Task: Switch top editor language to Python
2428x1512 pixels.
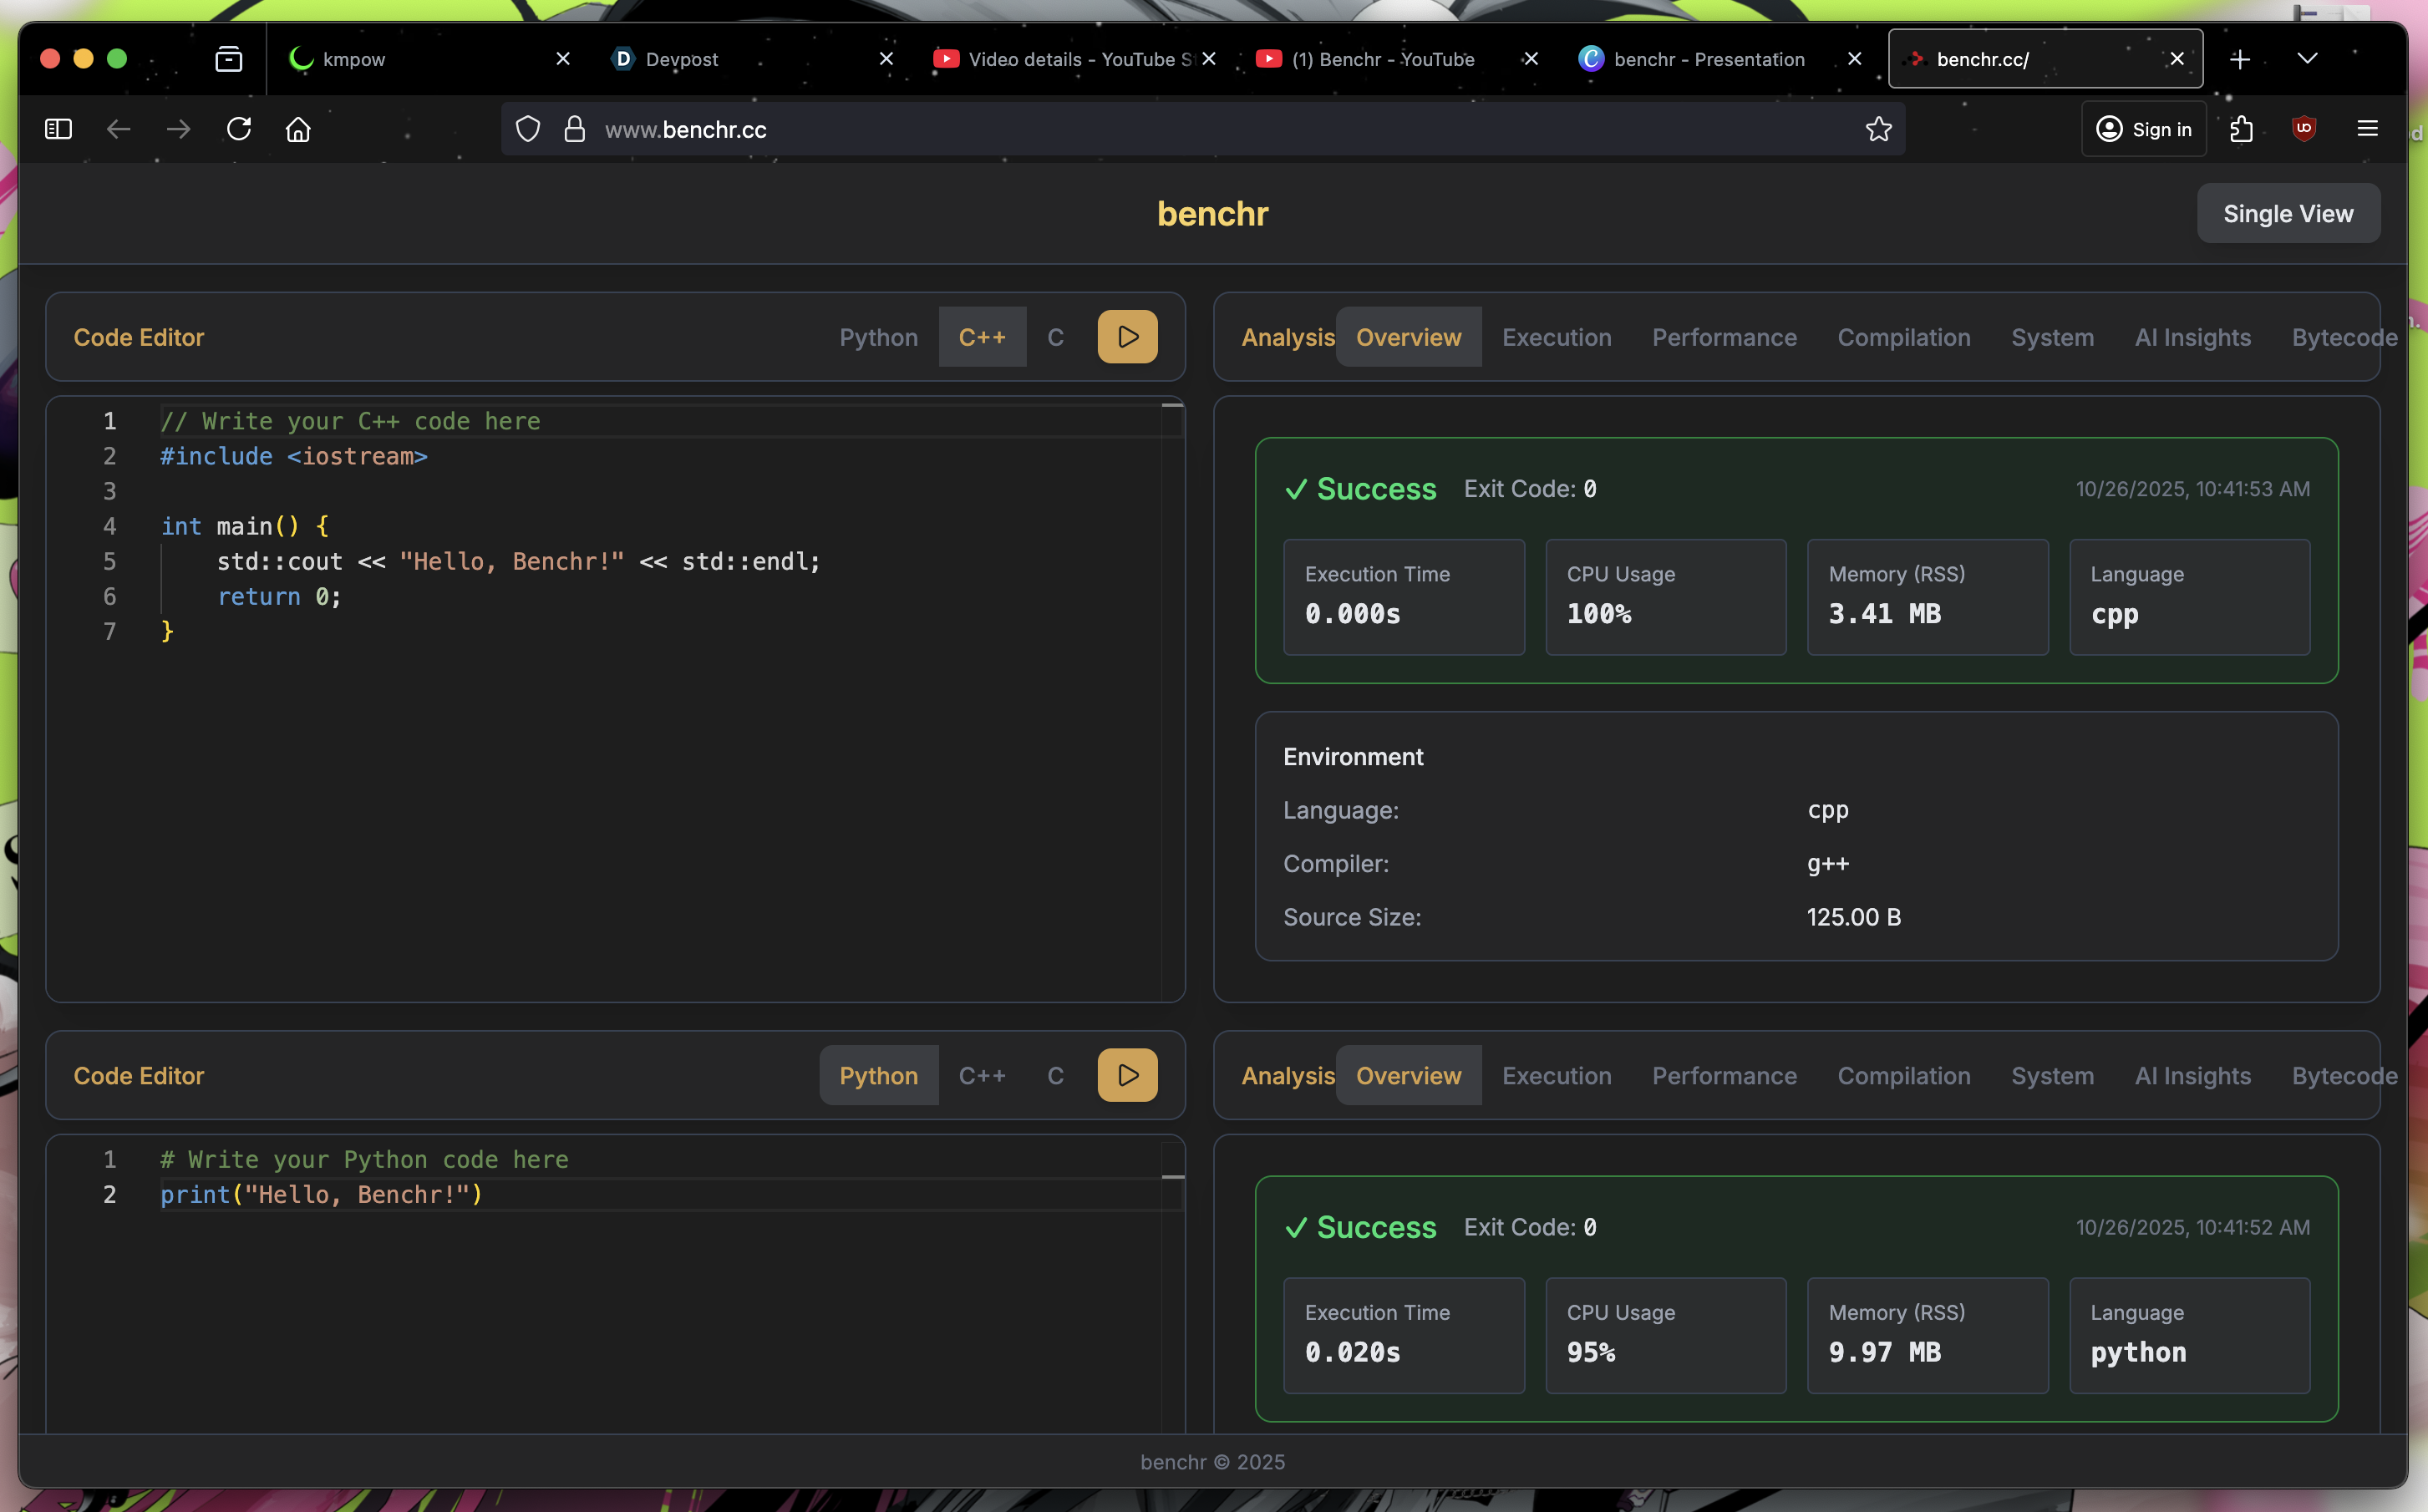Action: [x=878, y=337]
